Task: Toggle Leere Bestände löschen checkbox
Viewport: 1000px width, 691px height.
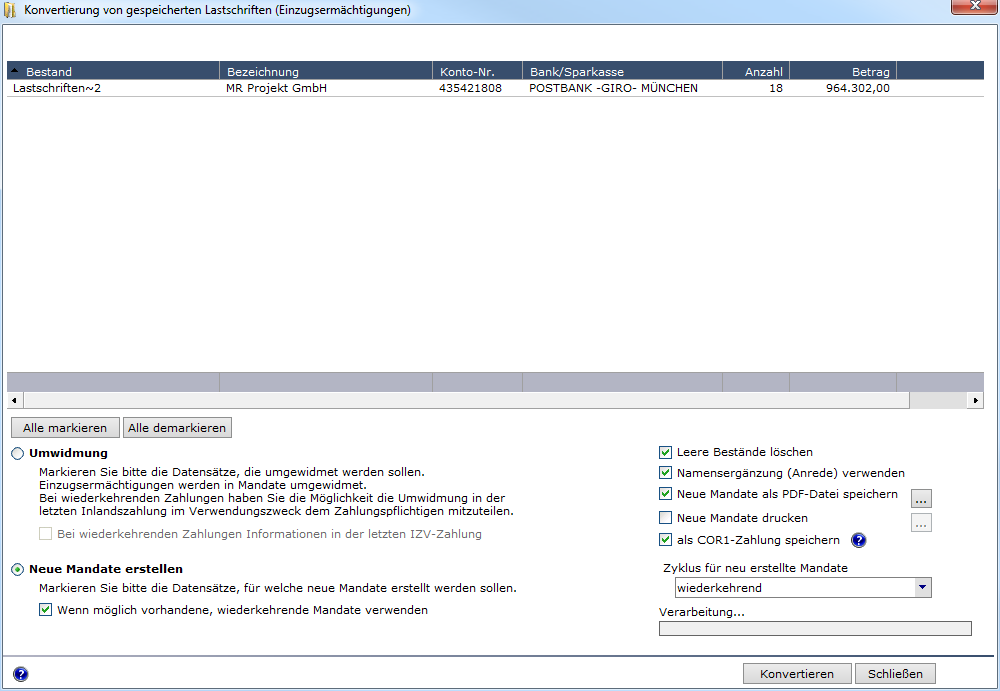Action: pyautogui.click(x=665, y=452)
